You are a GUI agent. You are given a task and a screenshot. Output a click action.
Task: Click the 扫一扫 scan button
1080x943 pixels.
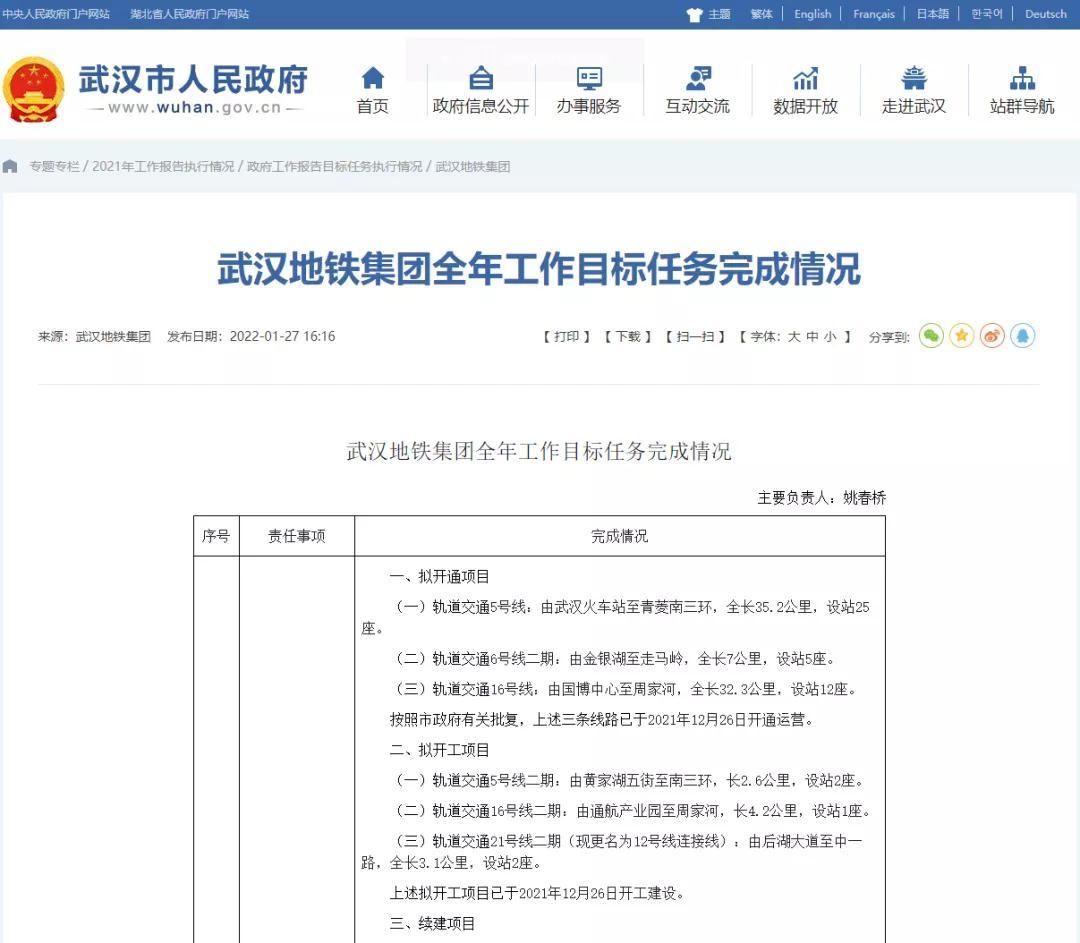(695, 336)
